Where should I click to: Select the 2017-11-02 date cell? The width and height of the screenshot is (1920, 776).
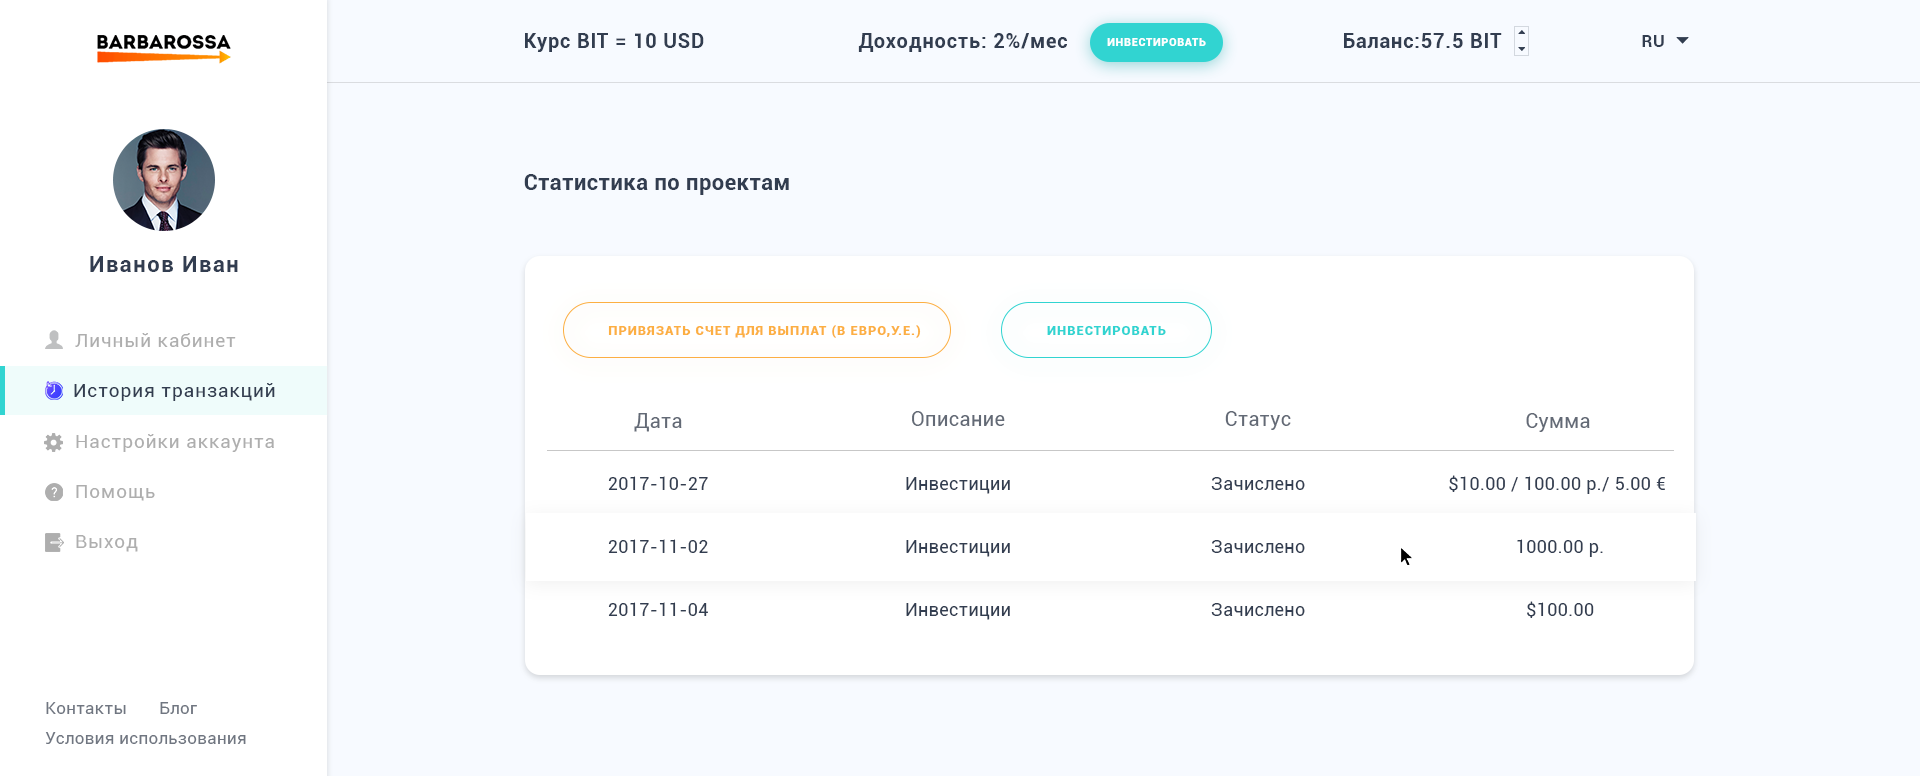pos(658,547)
